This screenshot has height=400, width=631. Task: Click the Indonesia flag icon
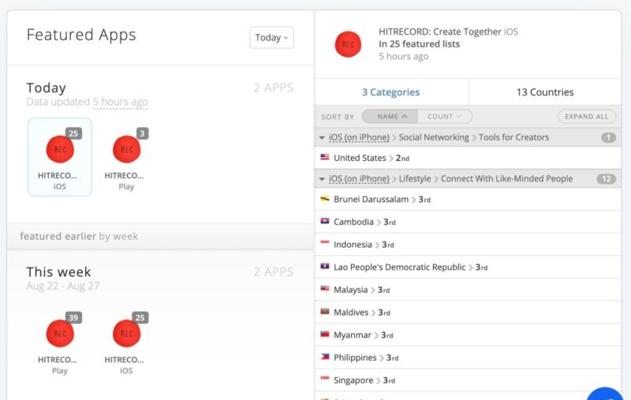325,242
